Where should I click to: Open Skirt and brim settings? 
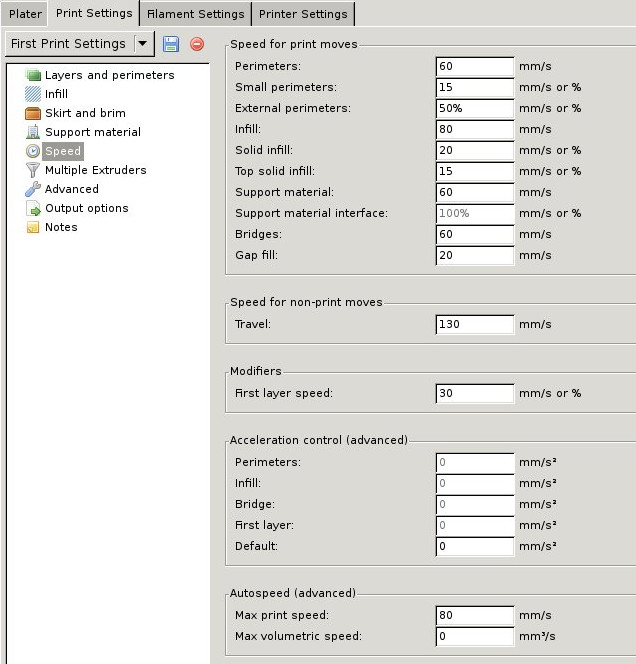tap(85, 113)
